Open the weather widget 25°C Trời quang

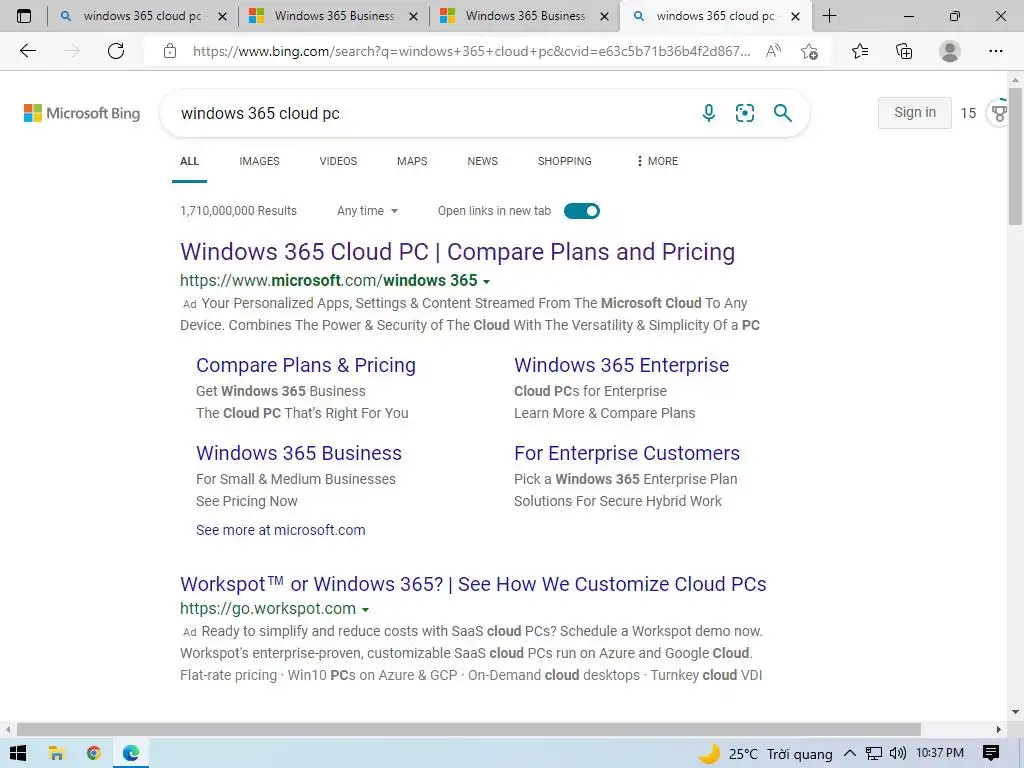(x=765, y=754)
